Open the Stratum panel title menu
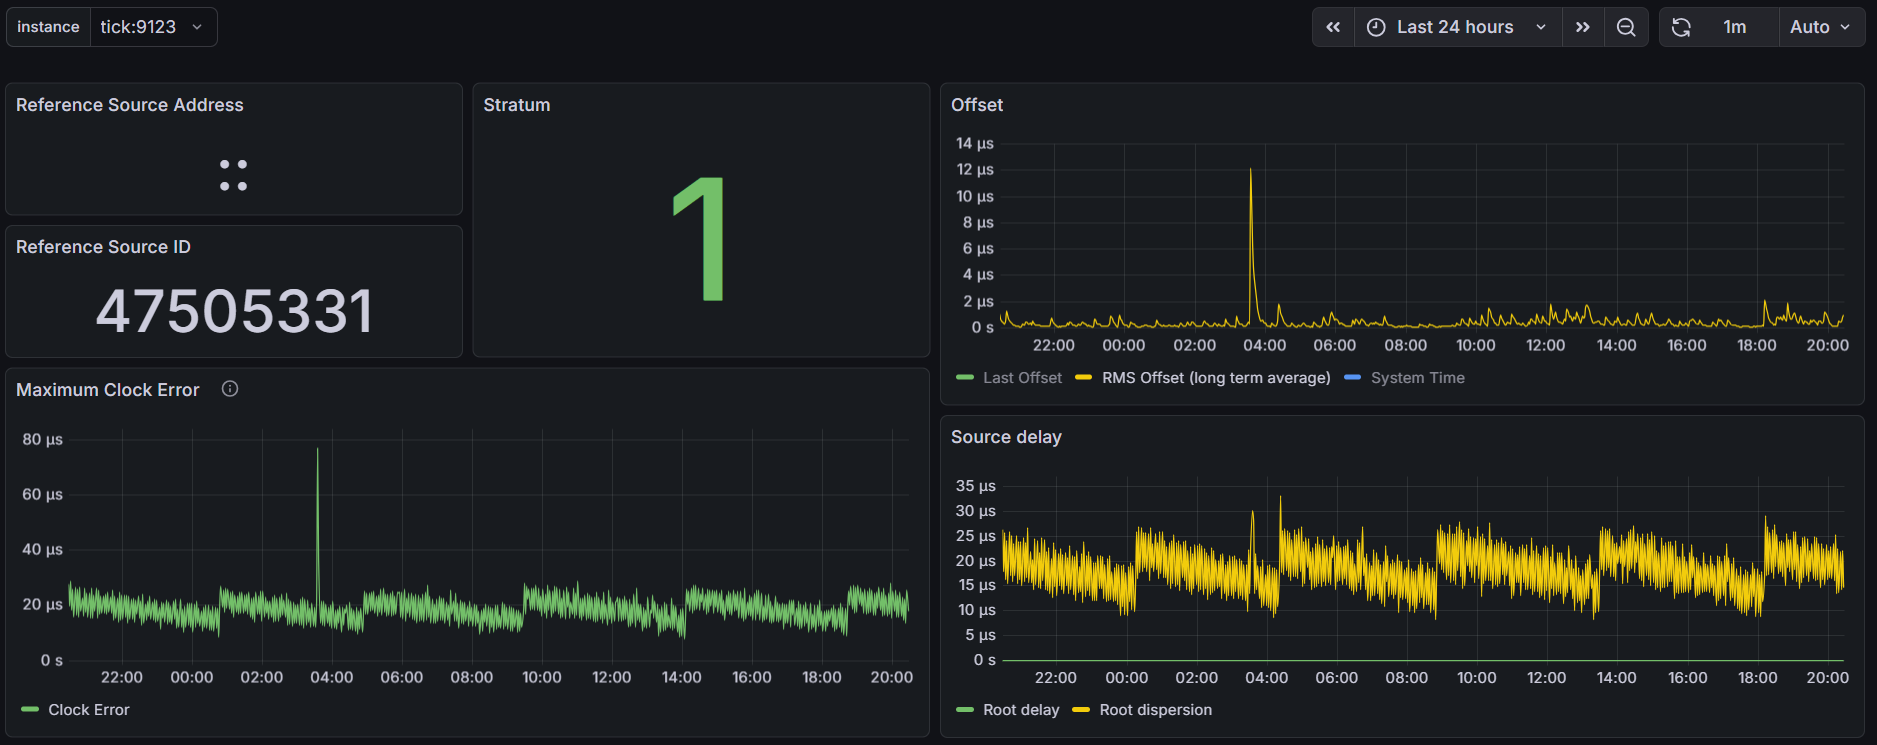The width and height of the screenshot is (1877, 745). click(x=517, y=105)
